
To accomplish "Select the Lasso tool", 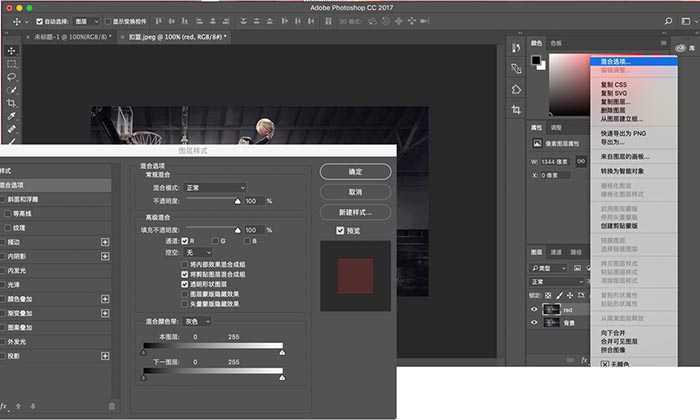I will [12, 77].
